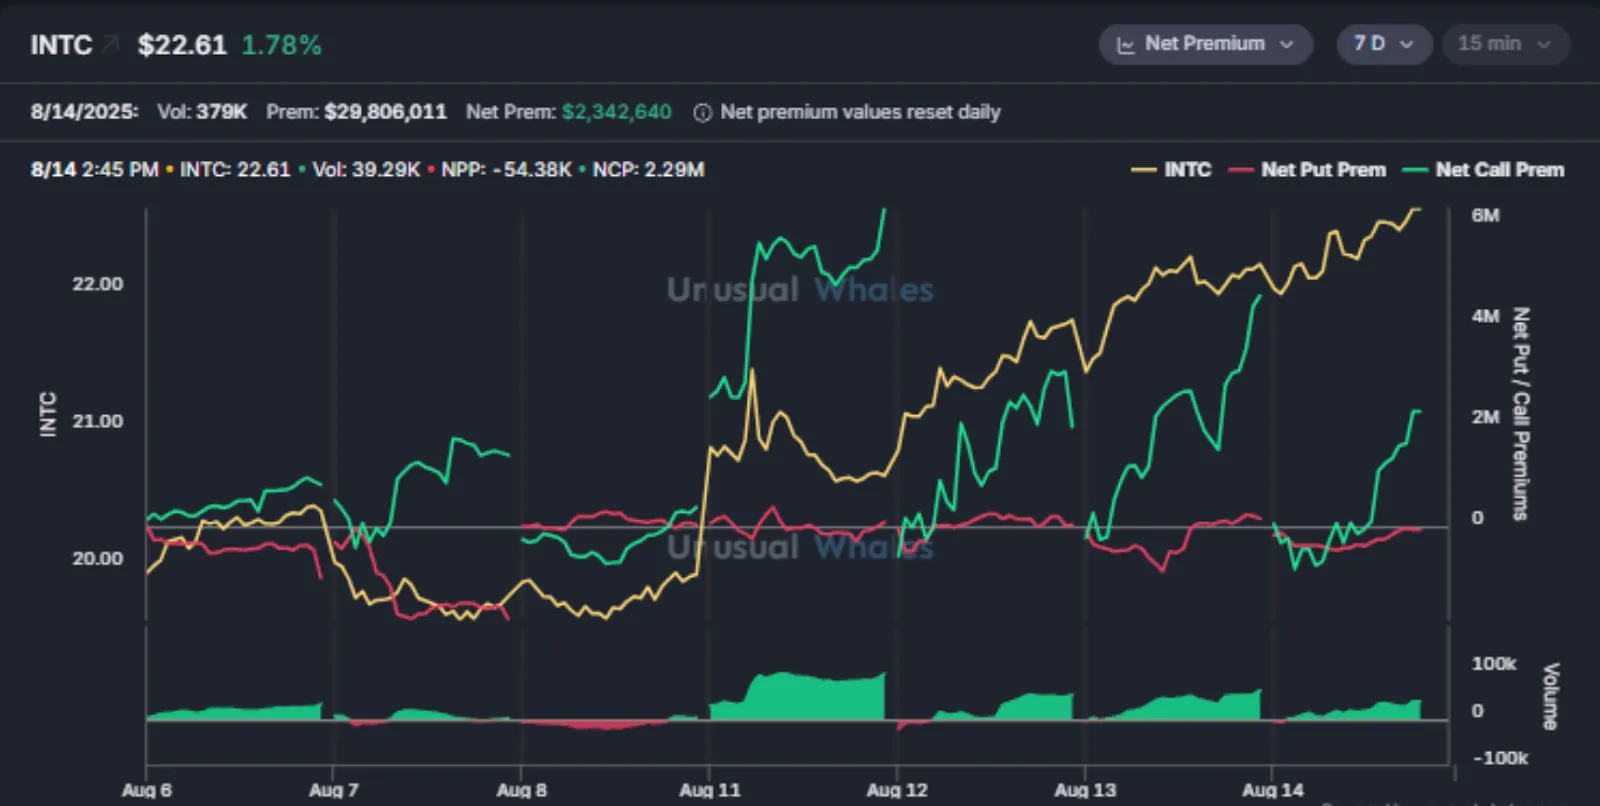
Task: Click the 21.00 price axis label
Action: click(x=98, y=421)
